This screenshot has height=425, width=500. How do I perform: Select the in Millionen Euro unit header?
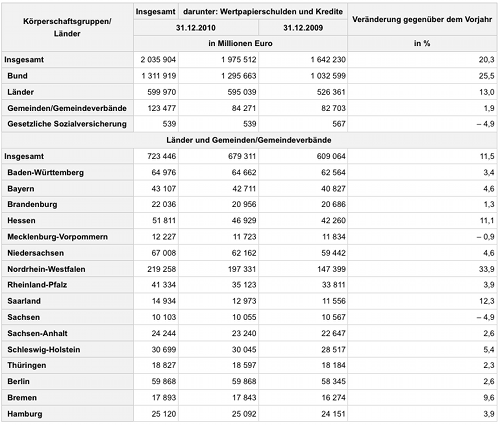[x=240, y=44]
